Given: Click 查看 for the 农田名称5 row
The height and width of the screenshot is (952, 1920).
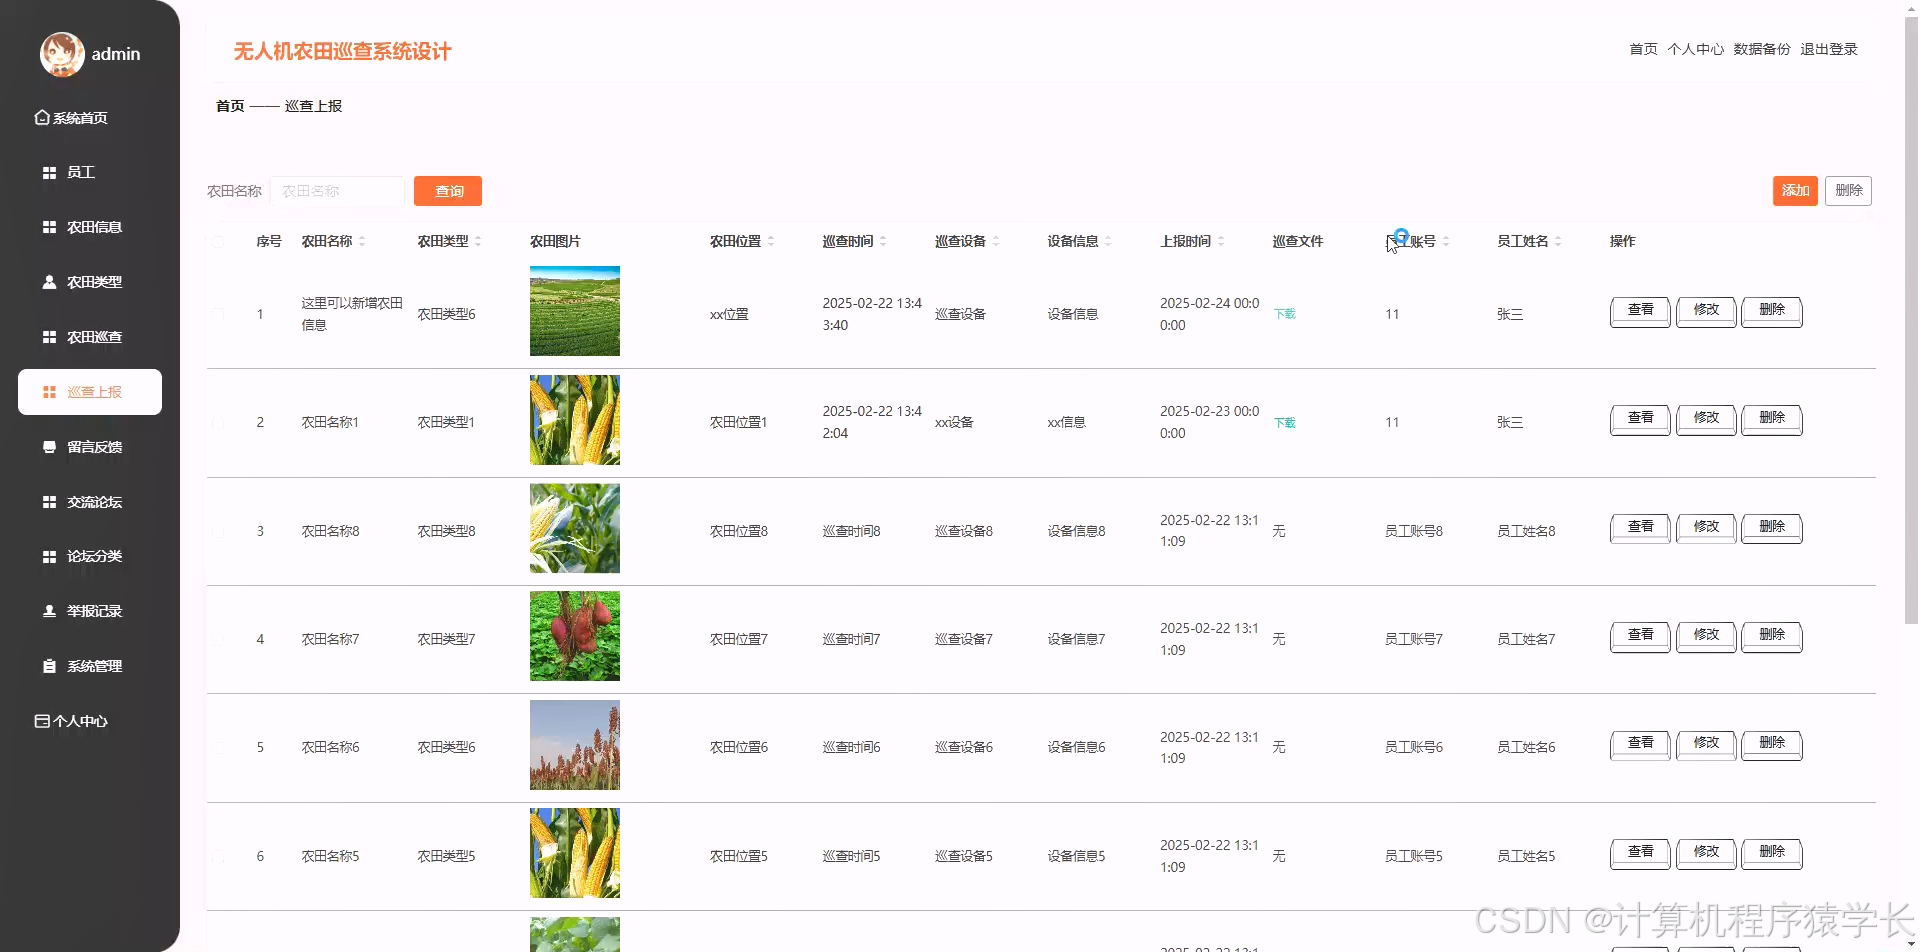Looking at the screenshot, I should click(1640, 853).
